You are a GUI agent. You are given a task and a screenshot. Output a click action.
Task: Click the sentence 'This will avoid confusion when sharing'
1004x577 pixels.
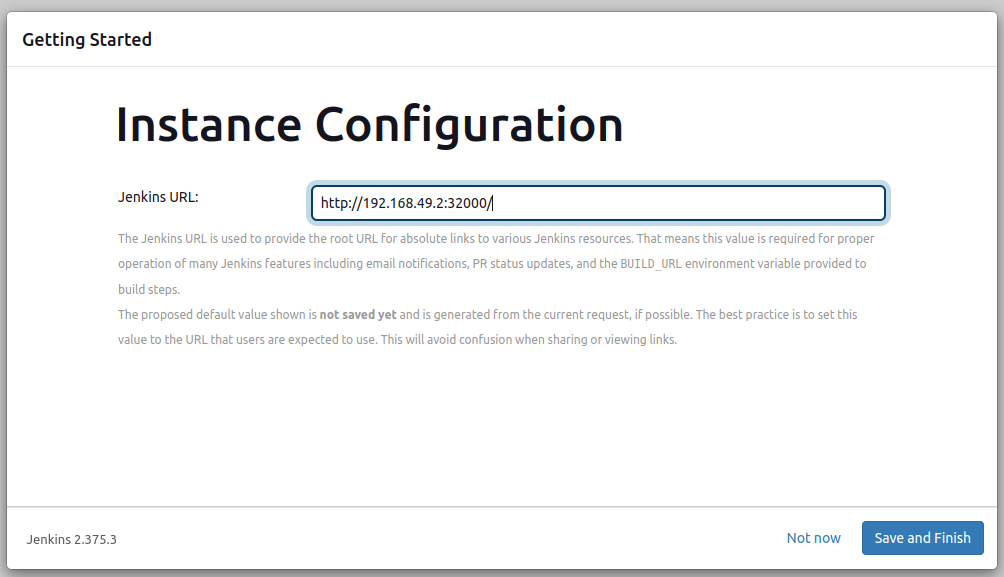point(528,339)
